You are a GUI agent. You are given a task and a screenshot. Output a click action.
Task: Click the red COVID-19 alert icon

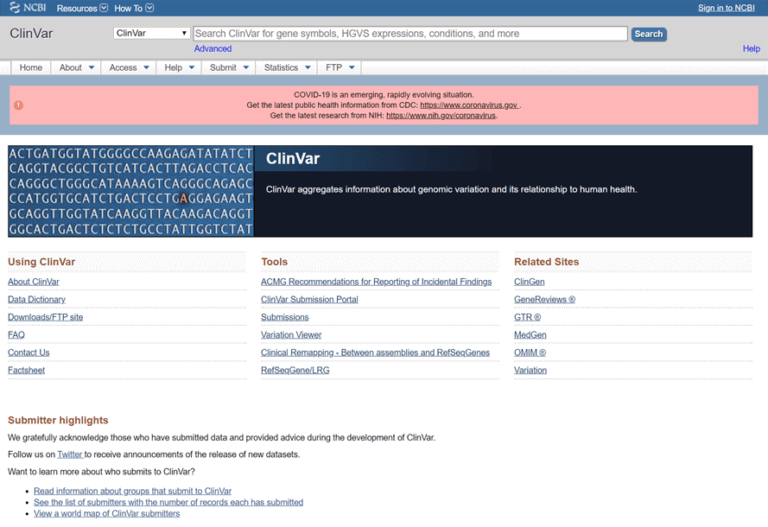[x=18, y=105]
